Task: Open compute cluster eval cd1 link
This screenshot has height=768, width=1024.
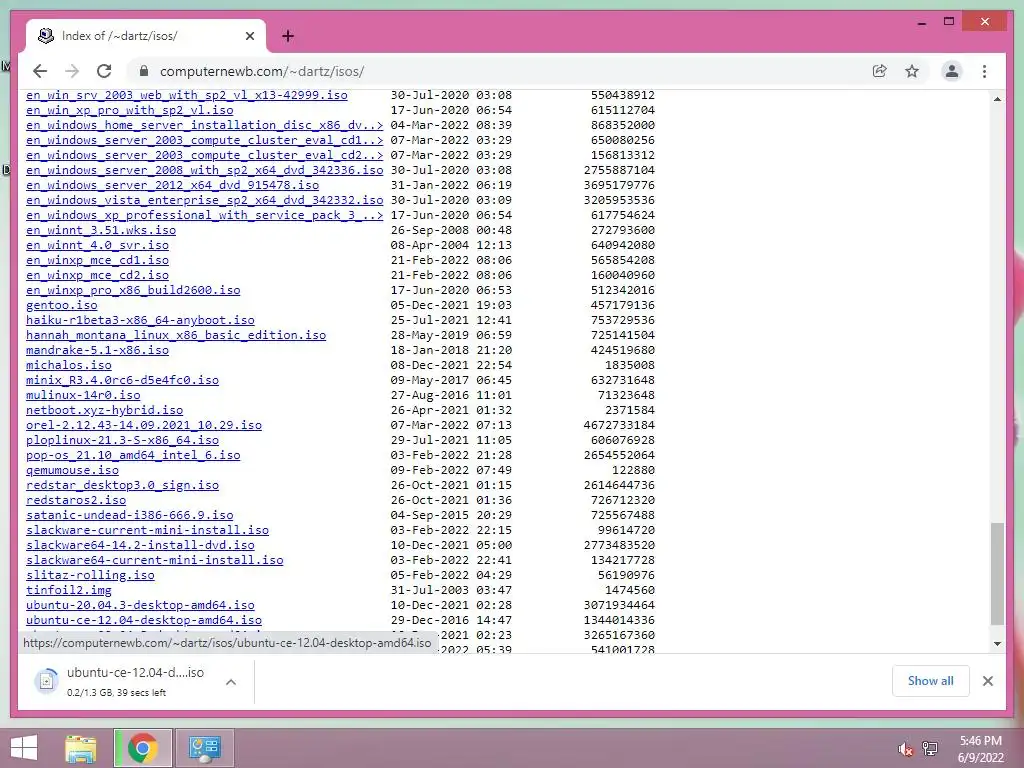Action: point(204,140)
